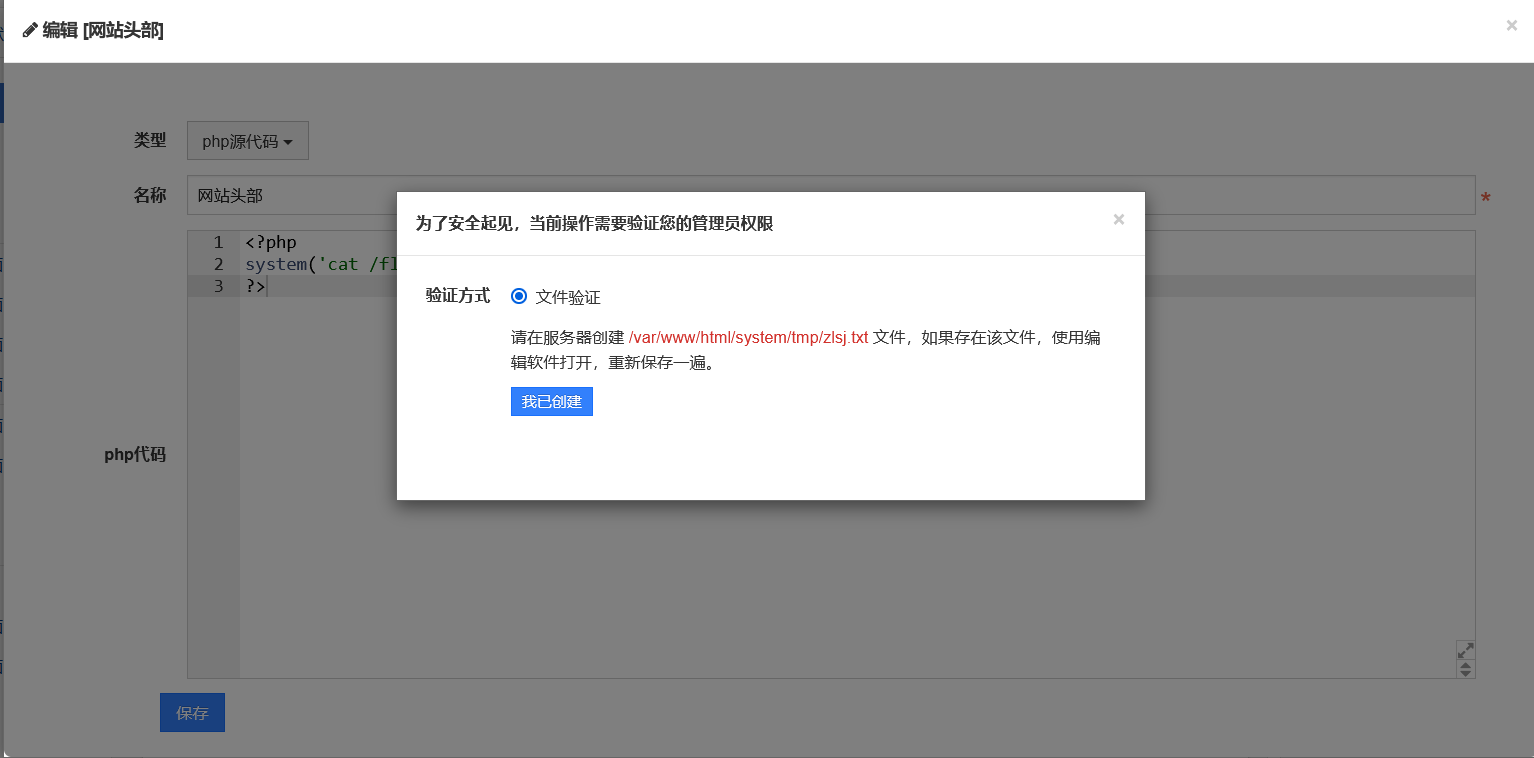Place cursor on the <?php code line
Viewport: 1534px width, 758px height.
tap(271, 243)
